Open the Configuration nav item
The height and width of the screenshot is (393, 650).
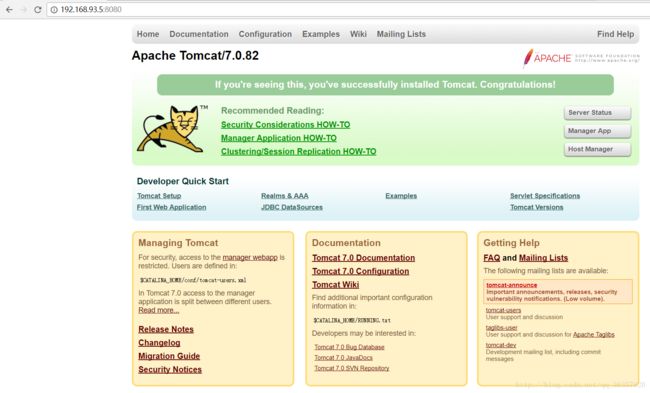coord(265,34)
